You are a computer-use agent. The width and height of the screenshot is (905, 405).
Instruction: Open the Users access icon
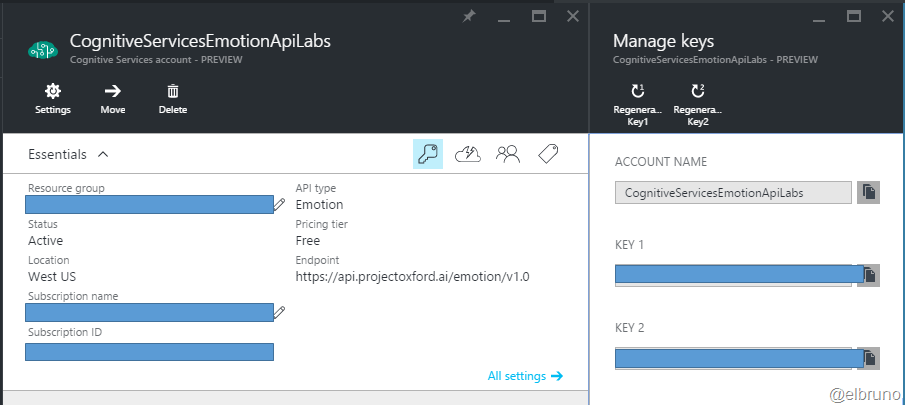click(x=508, y=154)
